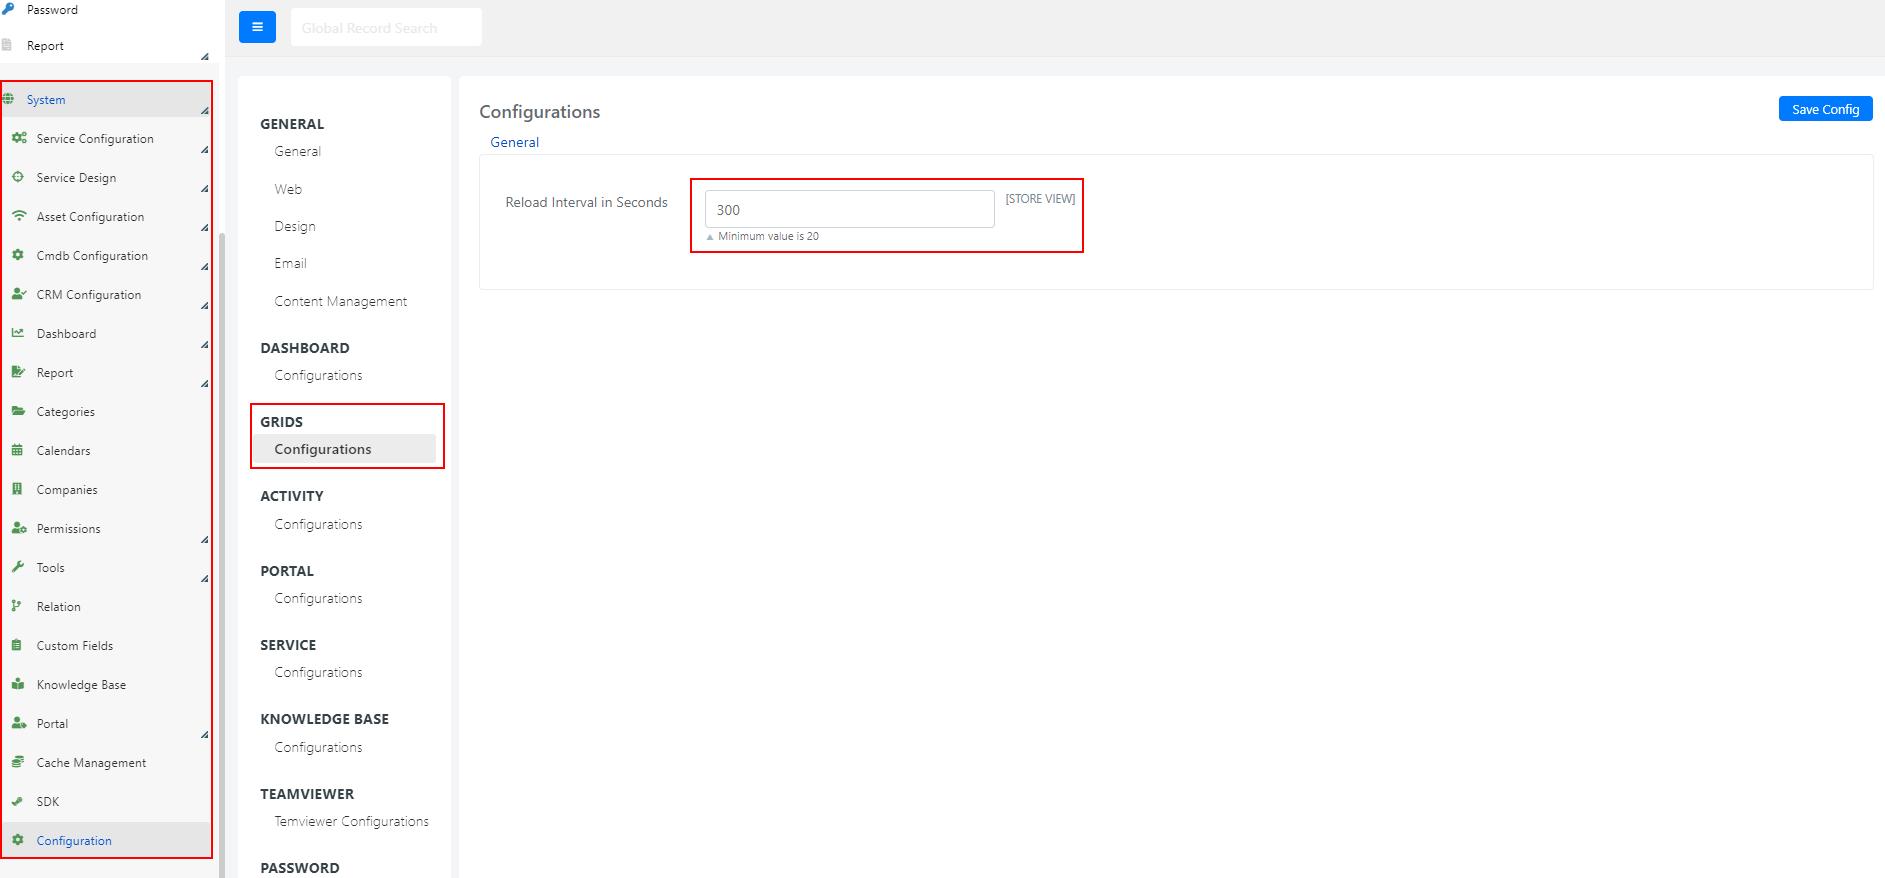The width and height of the screenshot is (1885, 878).
Task: Click the Service Design icon
Action: tap(18, 177)
